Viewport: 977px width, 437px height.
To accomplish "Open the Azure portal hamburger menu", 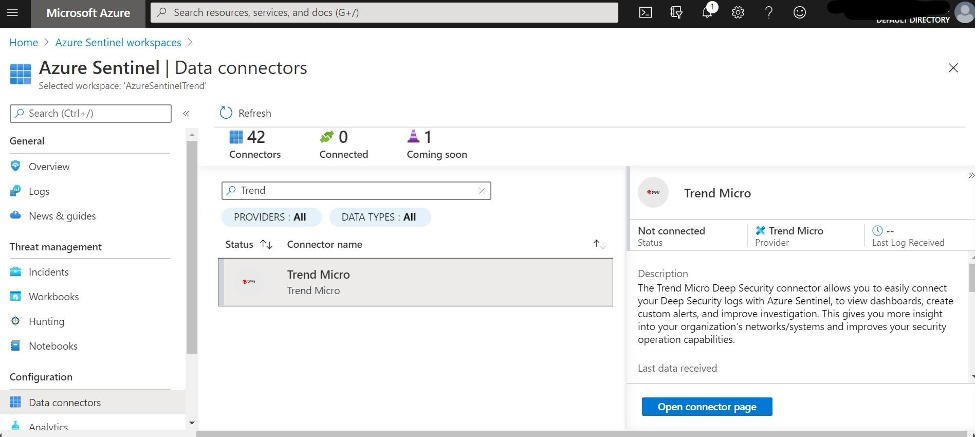I will (12, 12).
